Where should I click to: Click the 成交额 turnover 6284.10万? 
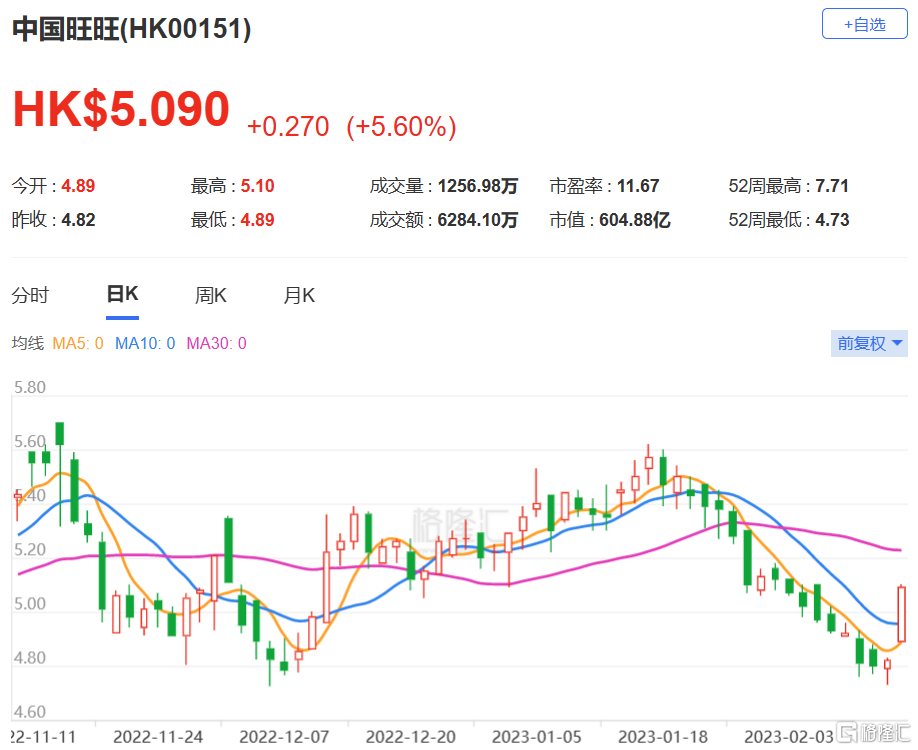coord(478,220)
